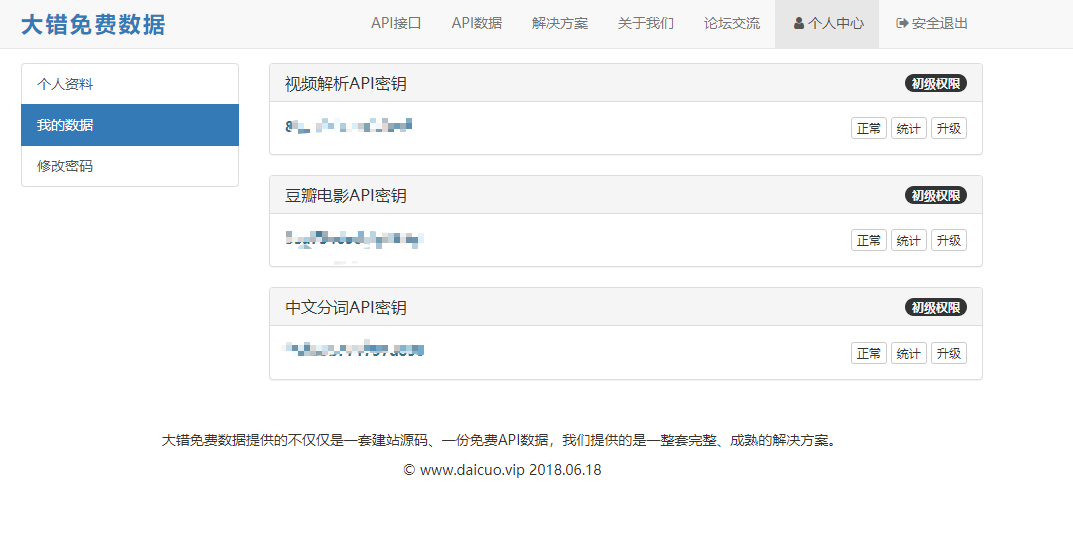Open the 论坛交流 forum link

click(732, 24)
